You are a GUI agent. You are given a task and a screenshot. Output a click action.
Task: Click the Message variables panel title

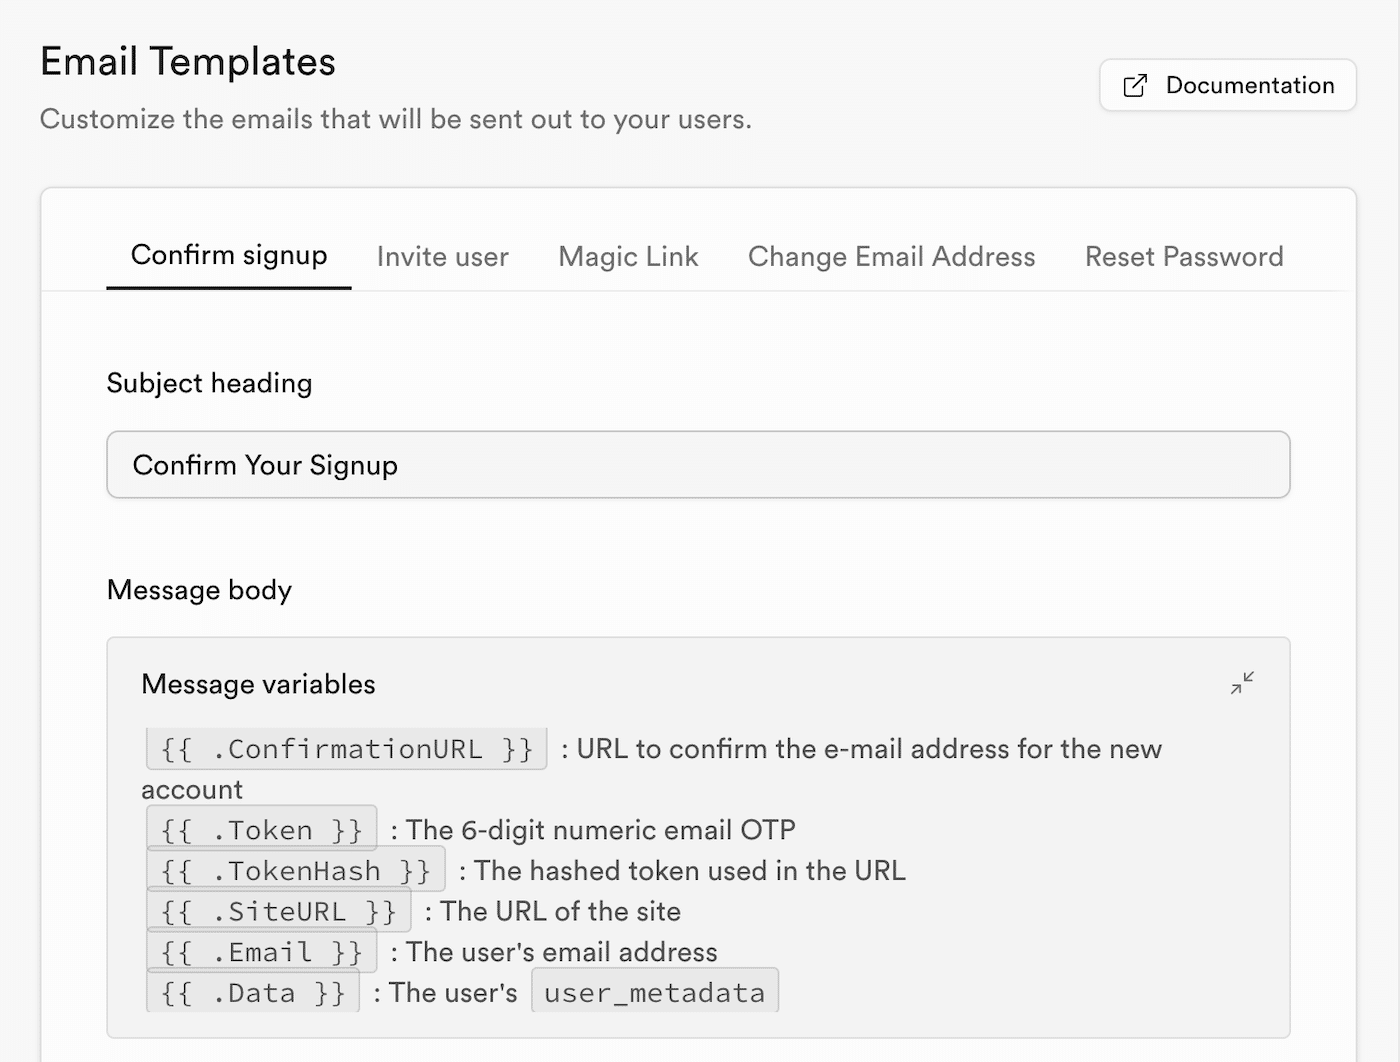coord(258,684)
